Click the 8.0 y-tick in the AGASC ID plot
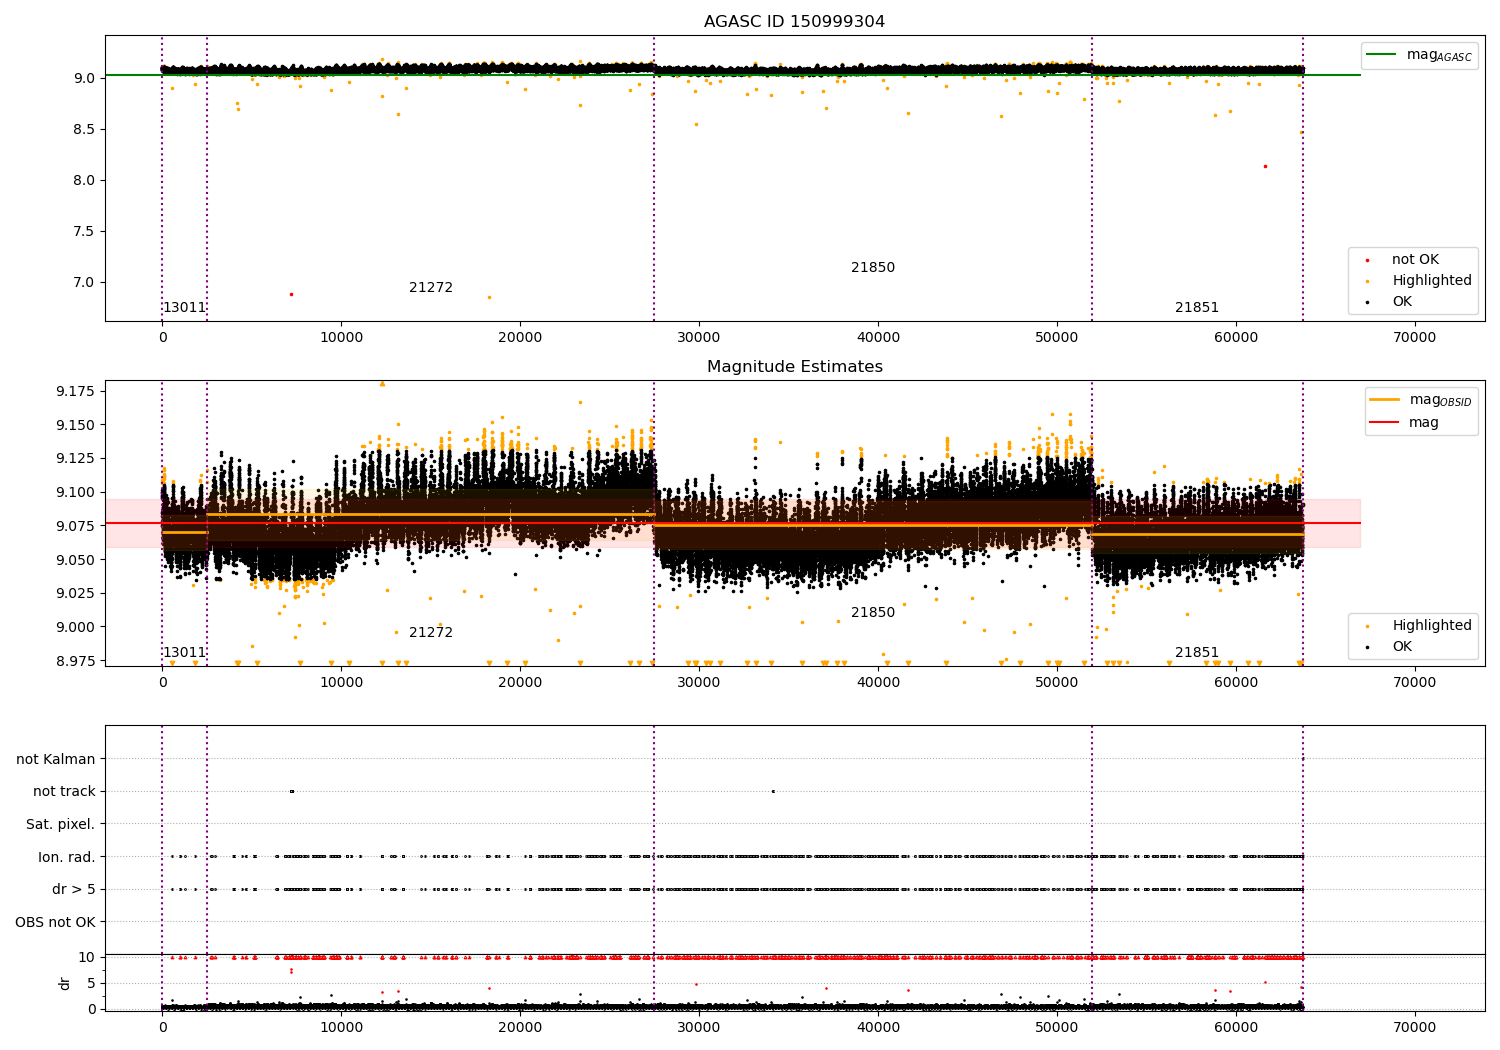 [x=85, y=181]
